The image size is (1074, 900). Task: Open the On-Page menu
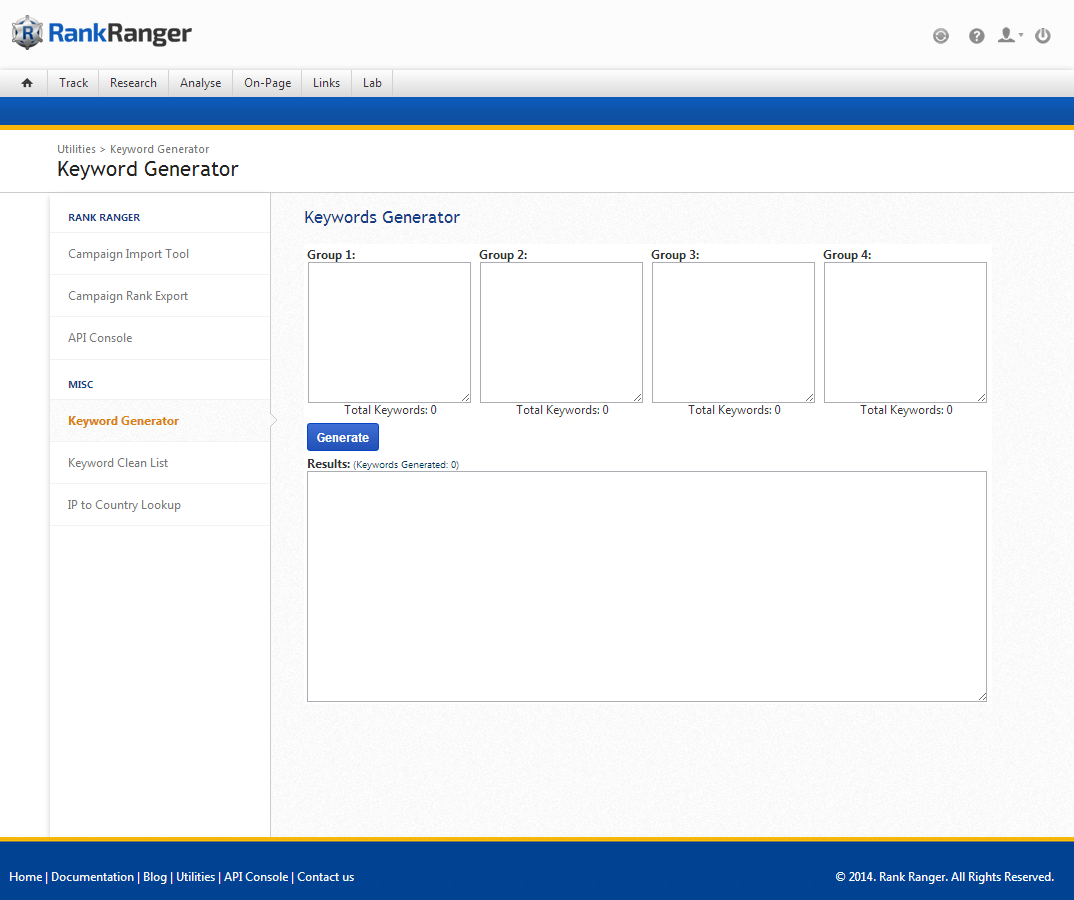coord(267,83)
